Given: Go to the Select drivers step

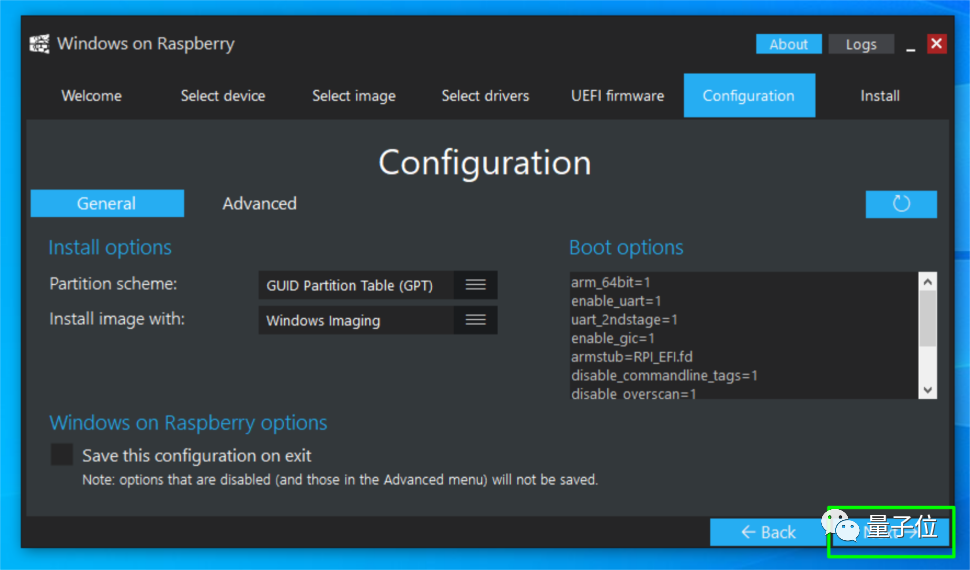Looking at the screenshot, I should point(485,96).
